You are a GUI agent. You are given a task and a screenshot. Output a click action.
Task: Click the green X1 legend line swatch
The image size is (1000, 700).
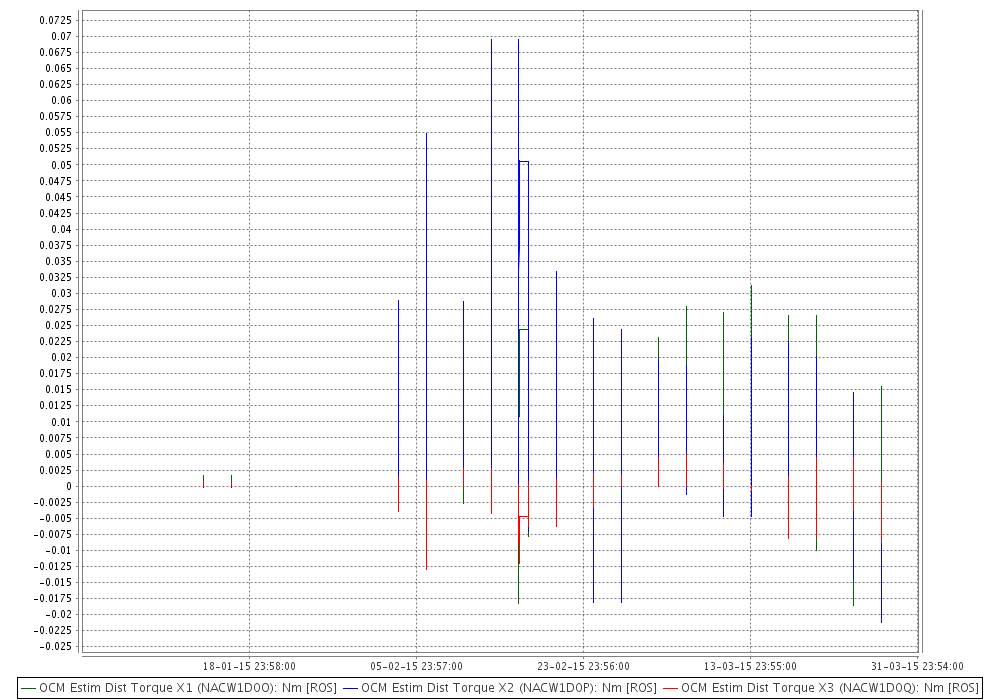[29, 689]
